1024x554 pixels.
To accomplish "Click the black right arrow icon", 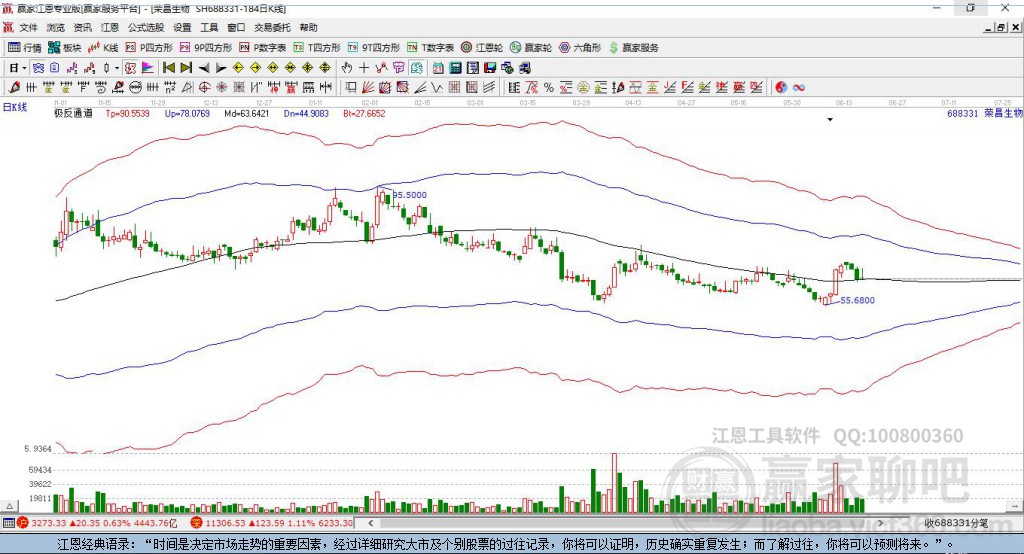I will click(221, 68).
